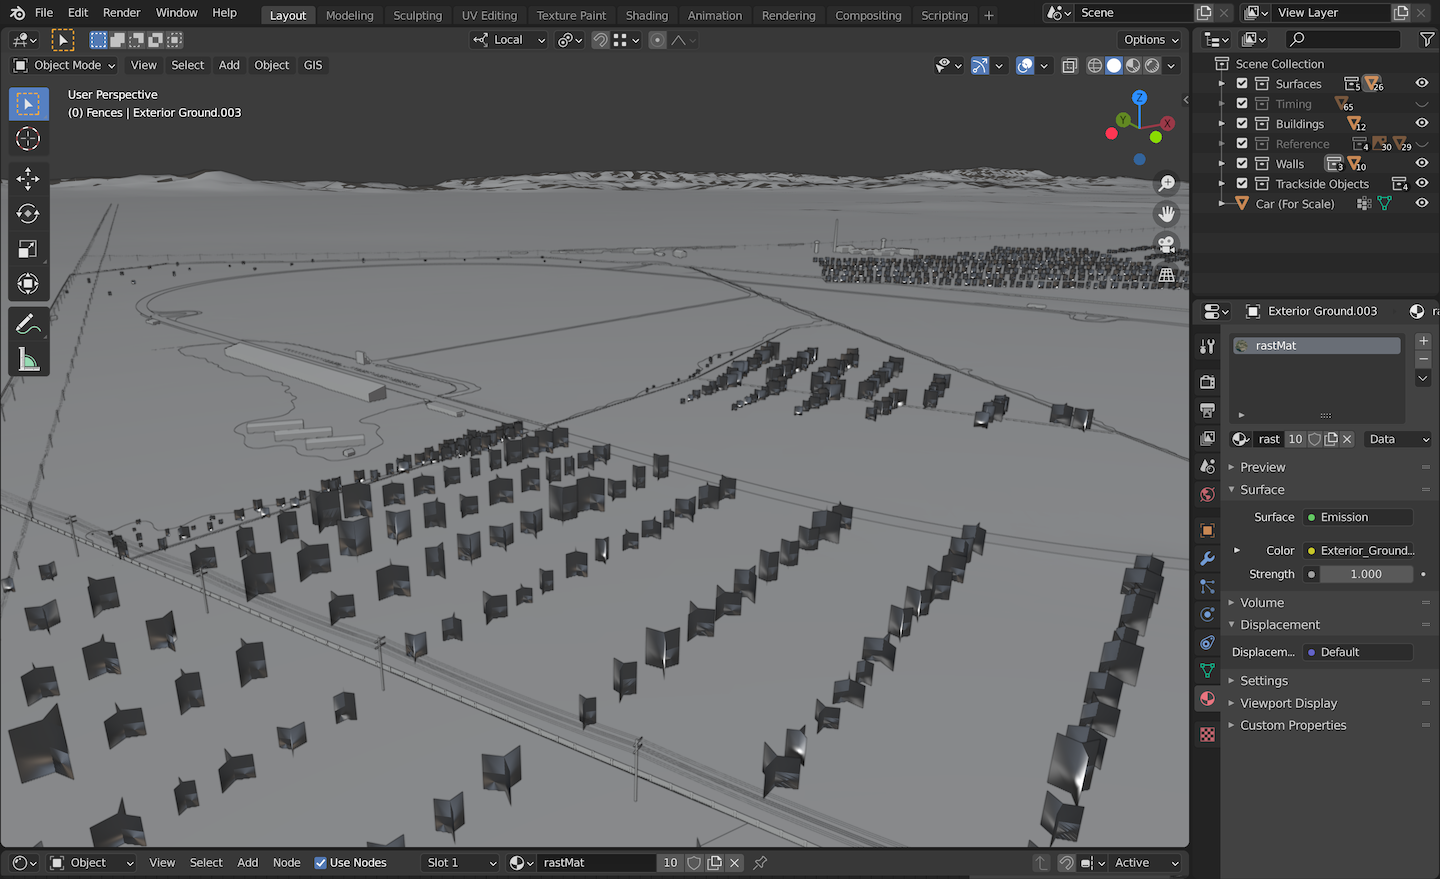Screen dimensions: 1440x879
Task: Open the Texture properties checker tab
Action: [1207, 734]
